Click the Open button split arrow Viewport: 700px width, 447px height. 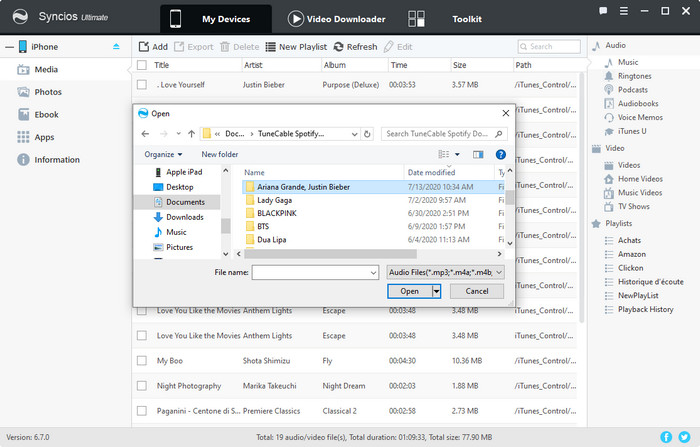pos(436,292)
